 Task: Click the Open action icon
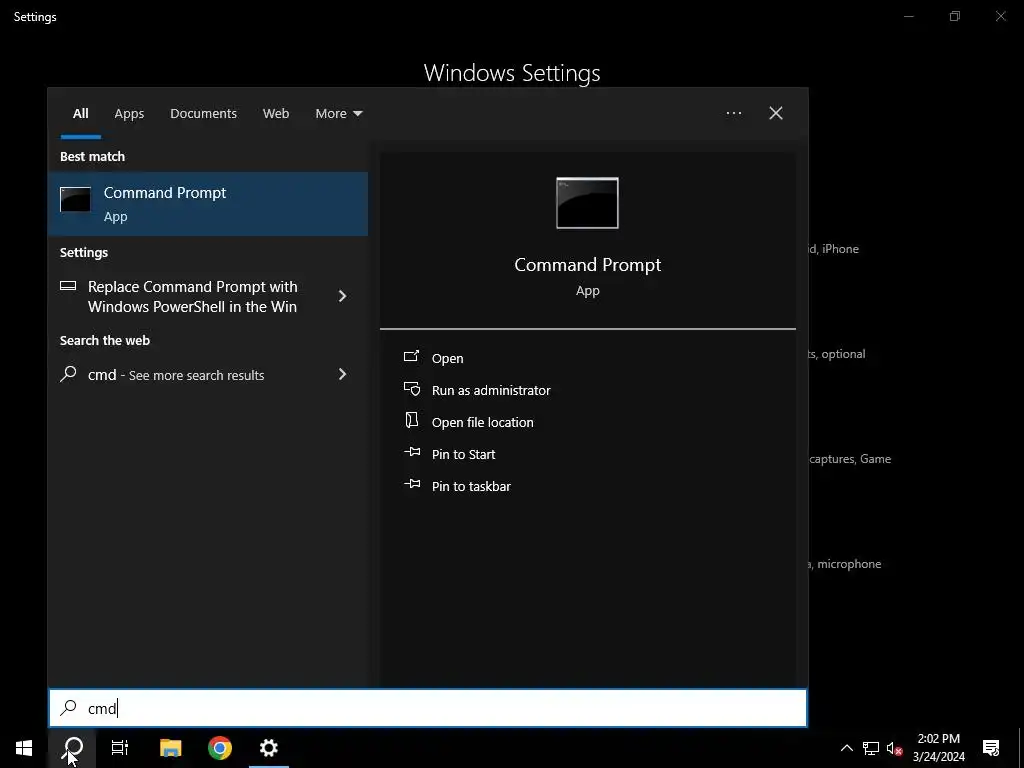tap(411, 356)
